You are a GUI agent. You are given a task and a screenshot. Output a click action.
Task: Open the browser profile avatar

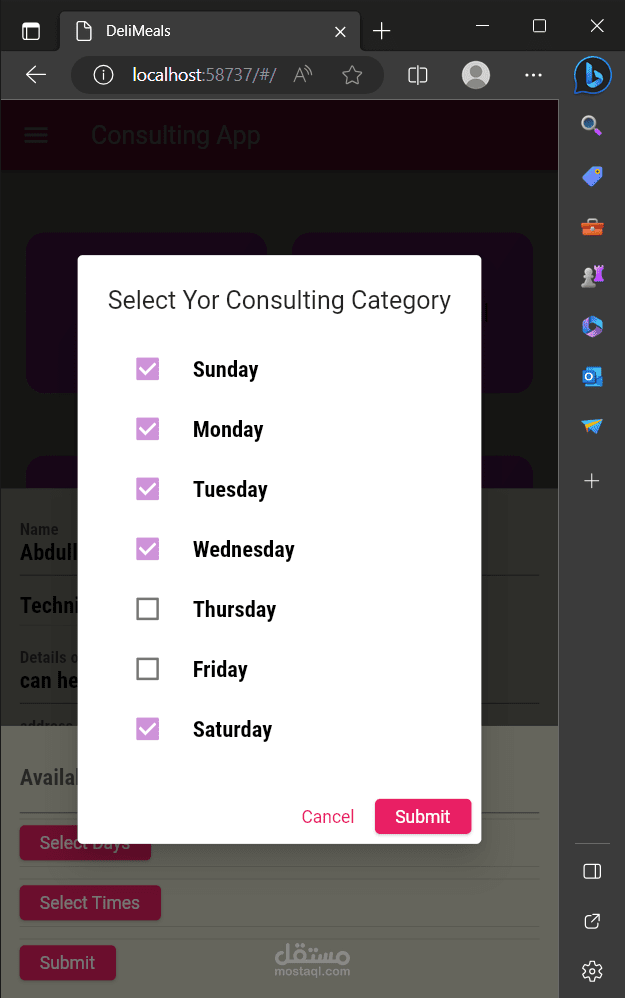pos(476,75)
